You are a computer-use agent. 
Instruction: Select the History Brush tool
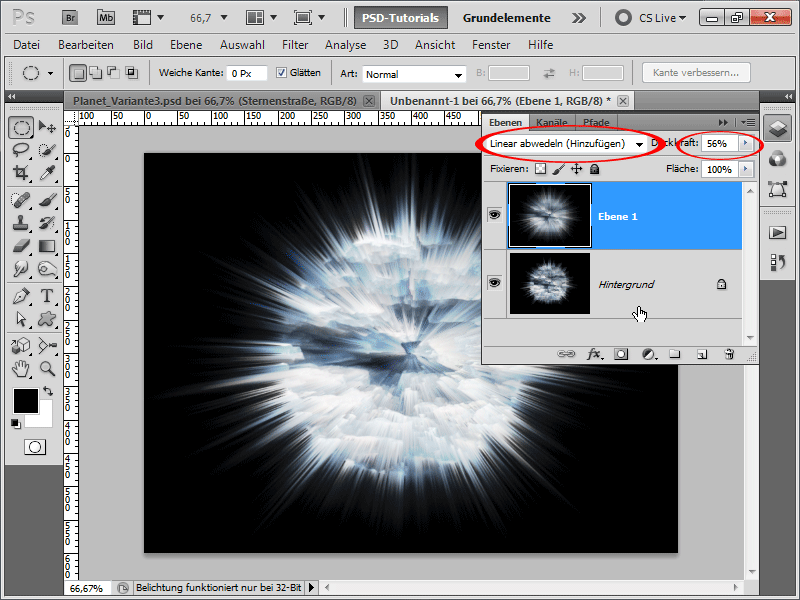click(47, 223)
